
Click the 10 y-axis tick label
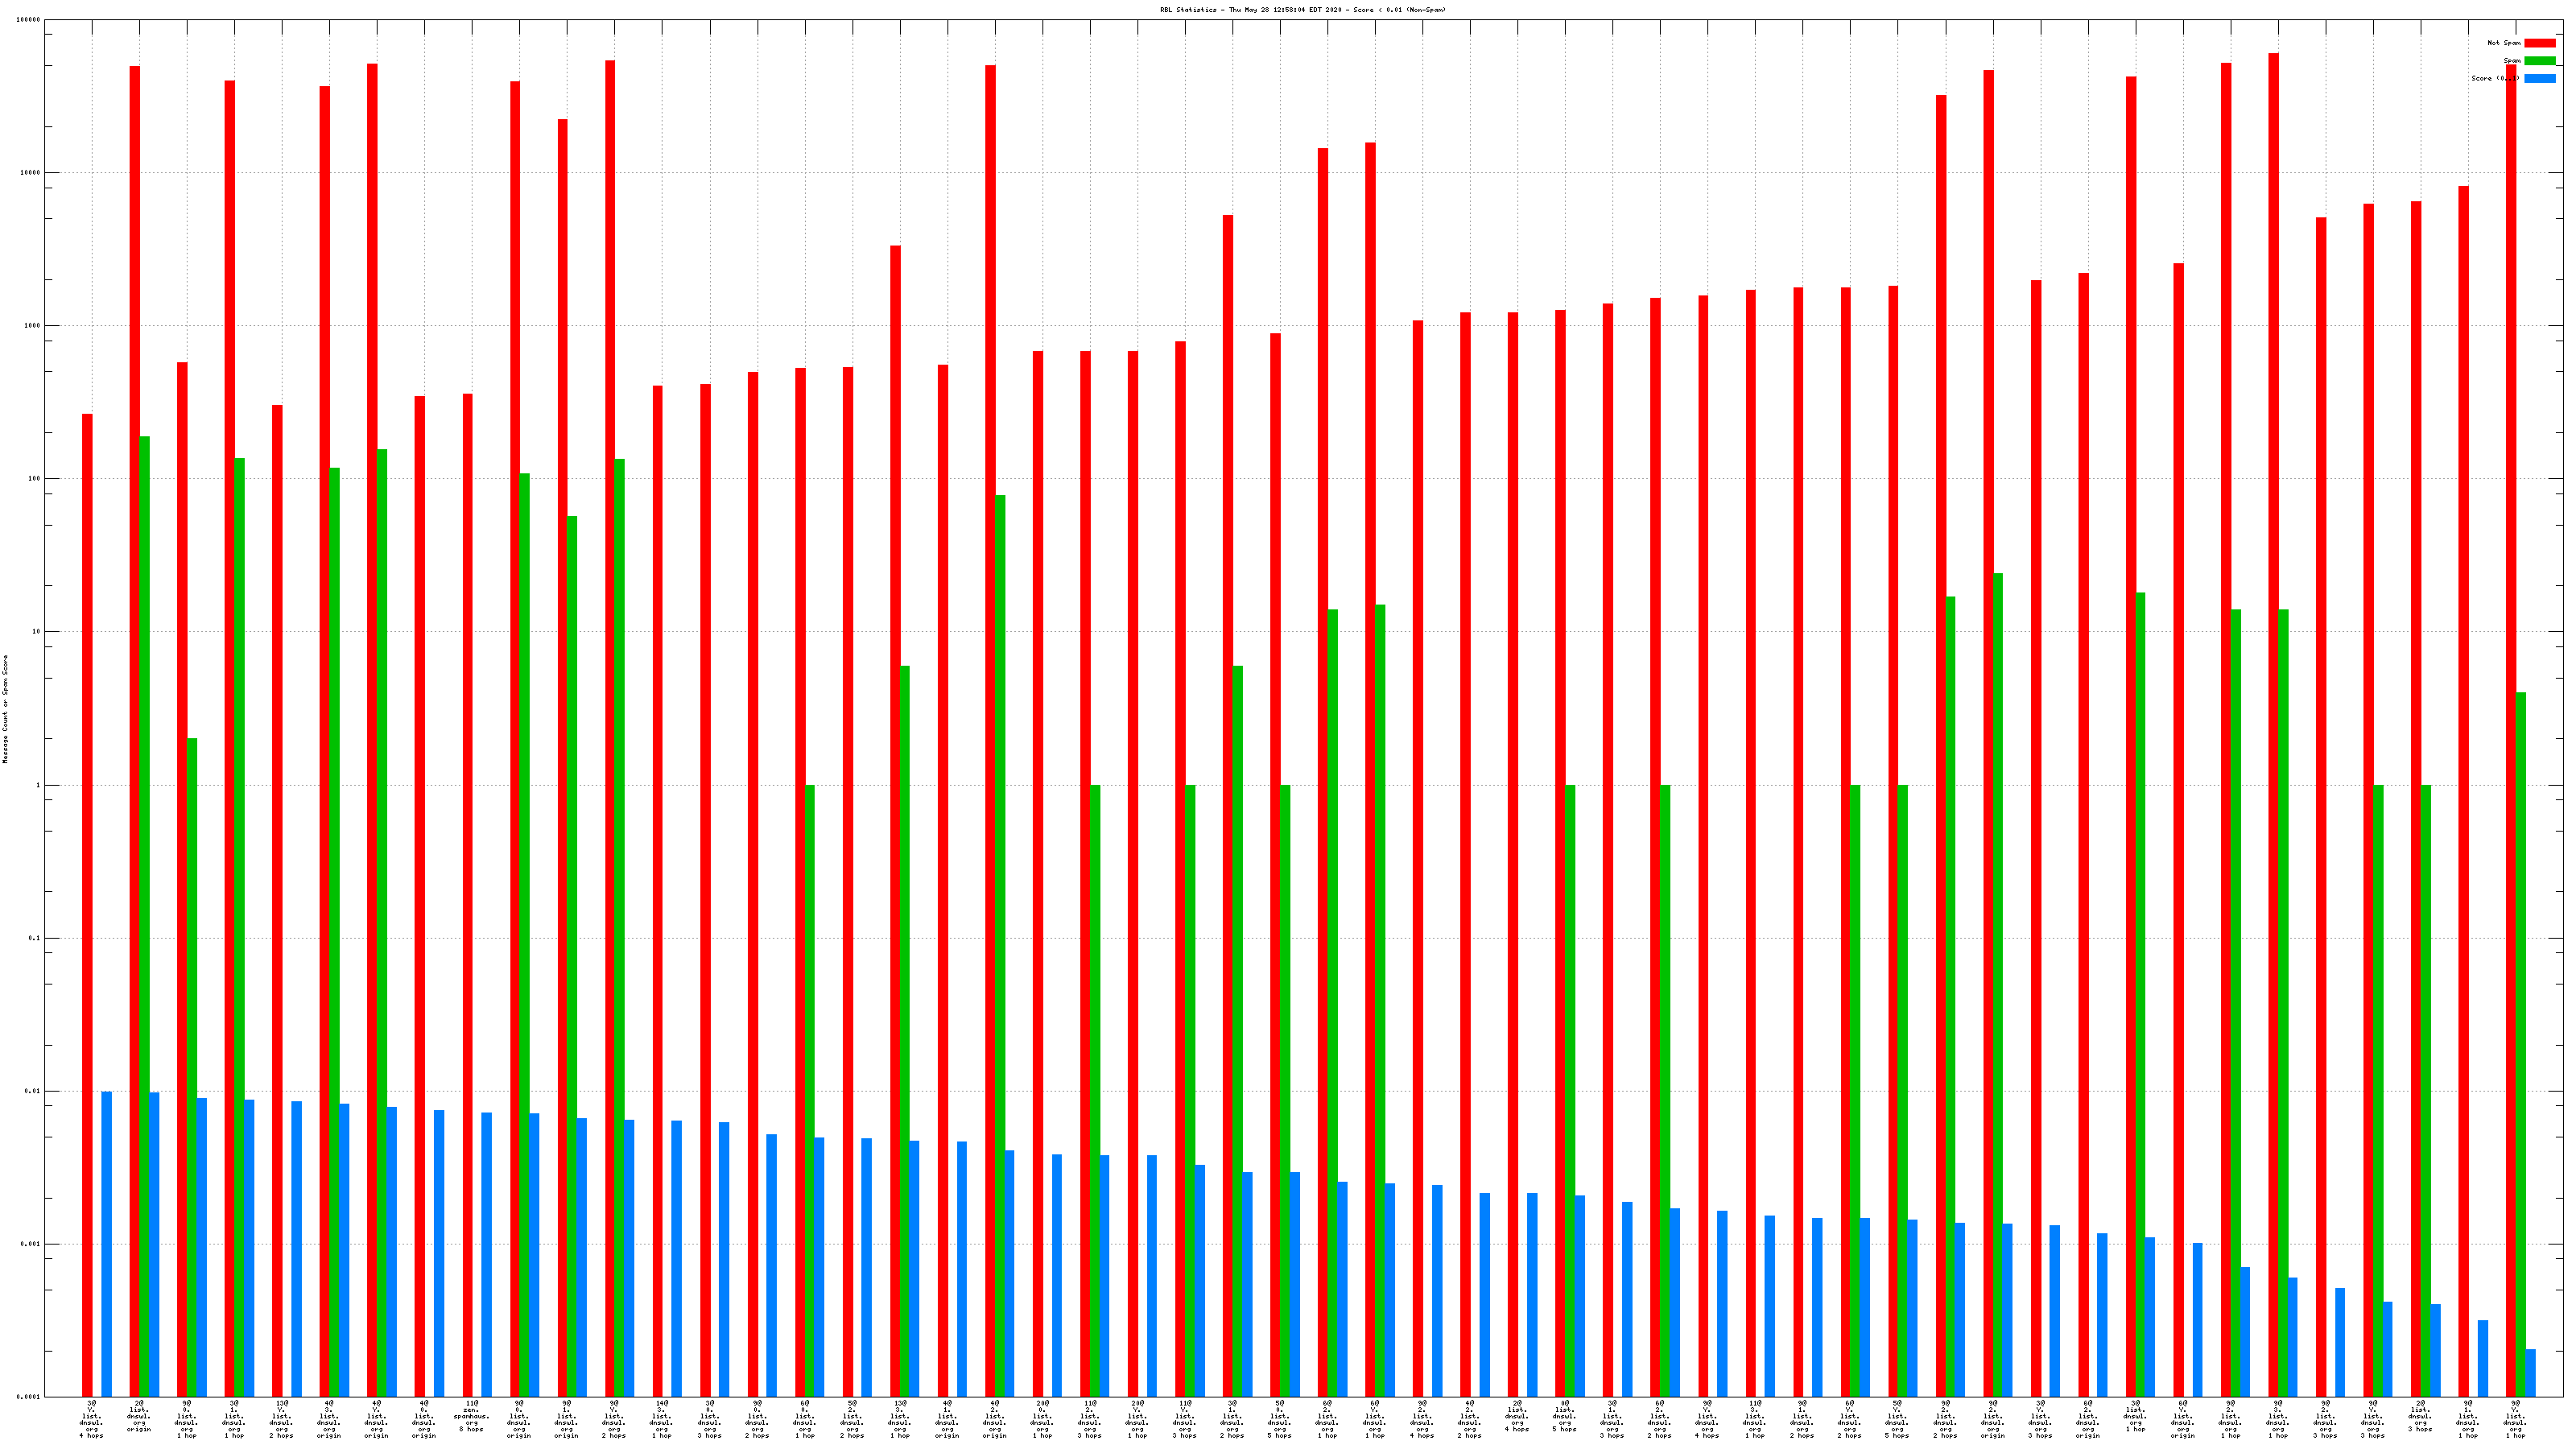point(36,632)
